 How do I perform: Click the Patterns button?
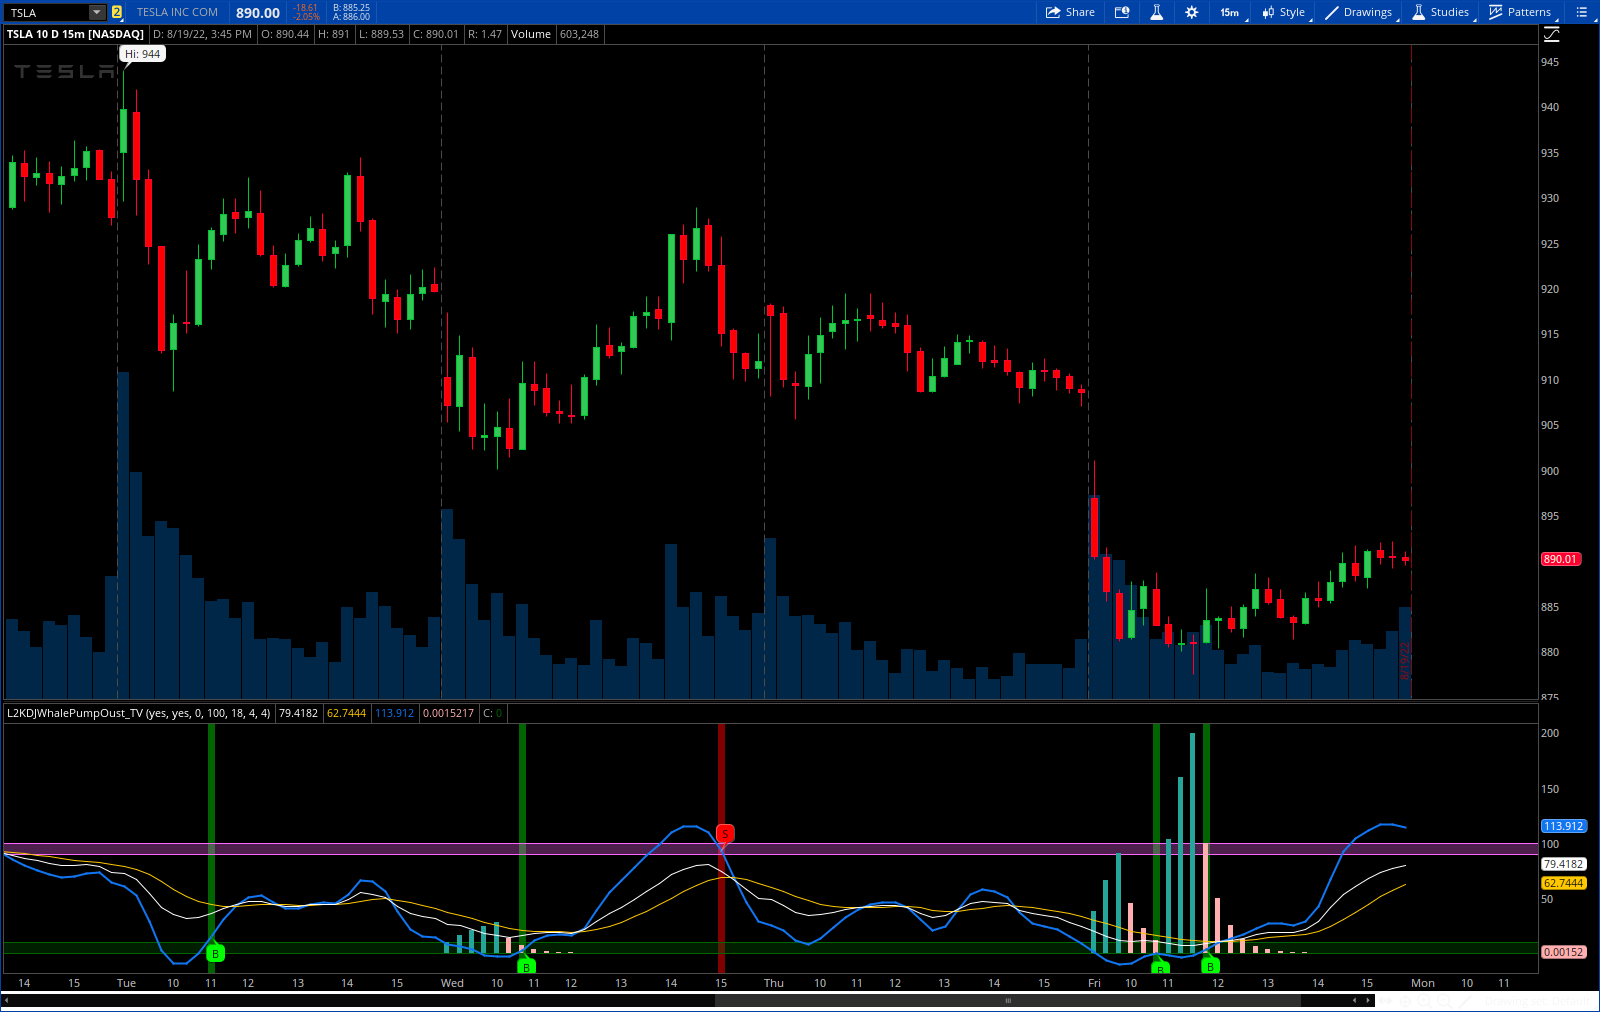pos(1520,12)
